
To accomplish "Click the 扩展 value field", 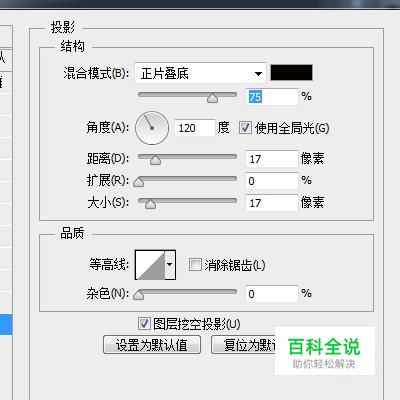I will [x=272, y=181].
